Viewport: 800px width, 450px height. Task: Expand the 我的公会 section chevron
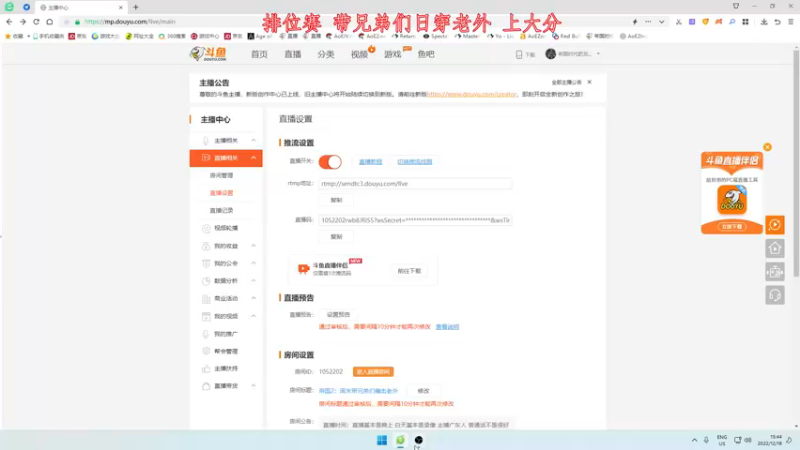pos(254,263)
